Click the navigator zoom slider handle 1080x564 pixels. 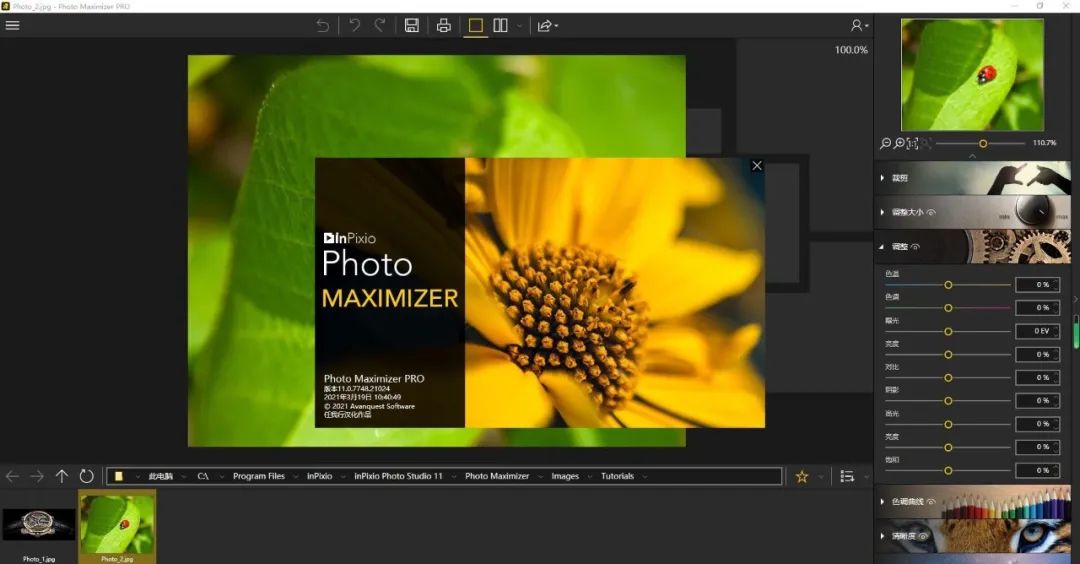[x=983, y=143]
